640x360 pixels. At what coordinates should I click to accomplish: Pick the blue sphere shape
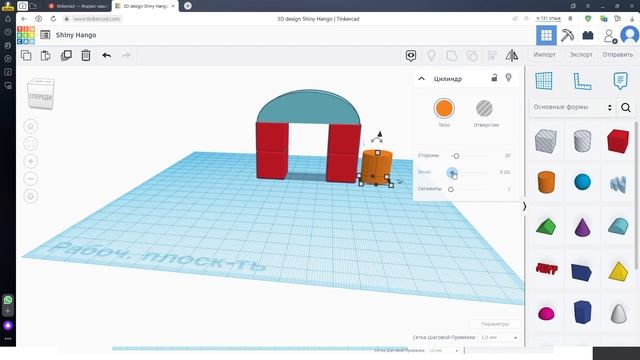(x=582, y=182)
